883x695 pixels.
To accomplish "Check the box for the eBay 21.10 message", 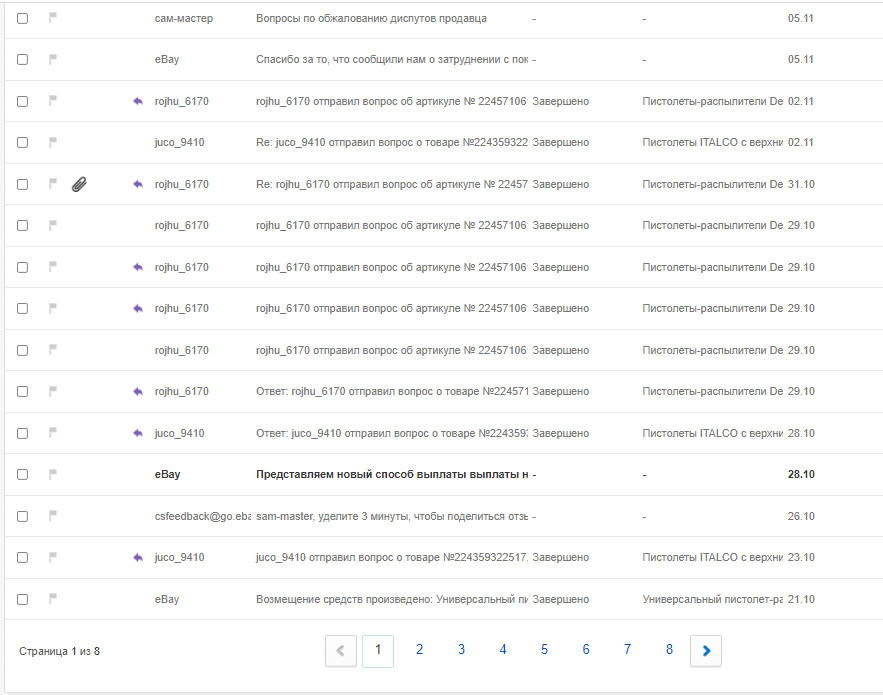I will click(23, 599).
